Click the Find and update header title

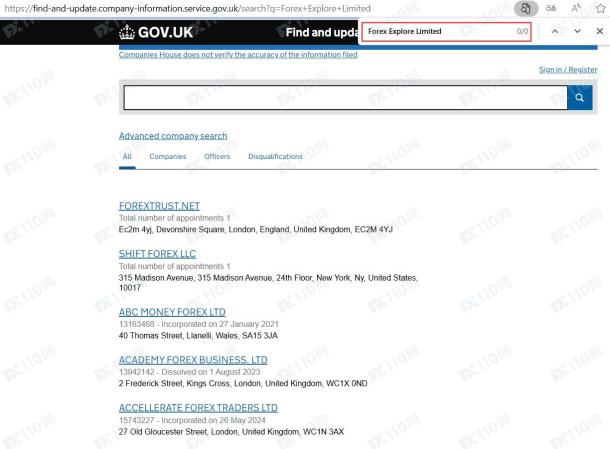click(321, 33)
